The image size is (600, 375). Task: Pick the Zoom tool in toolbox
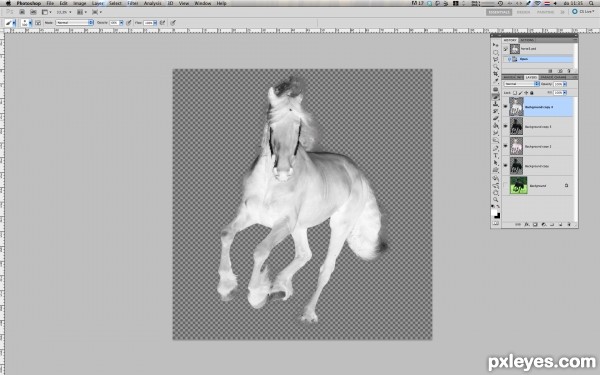coord(496,199)
